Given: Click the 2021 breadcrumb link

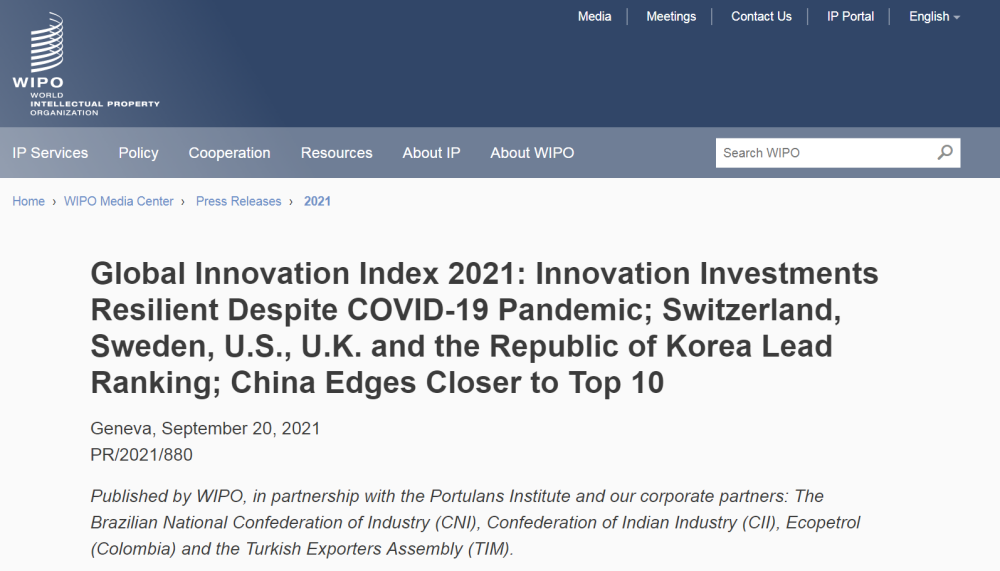Looking at the screenshot, I should [317, 201].
